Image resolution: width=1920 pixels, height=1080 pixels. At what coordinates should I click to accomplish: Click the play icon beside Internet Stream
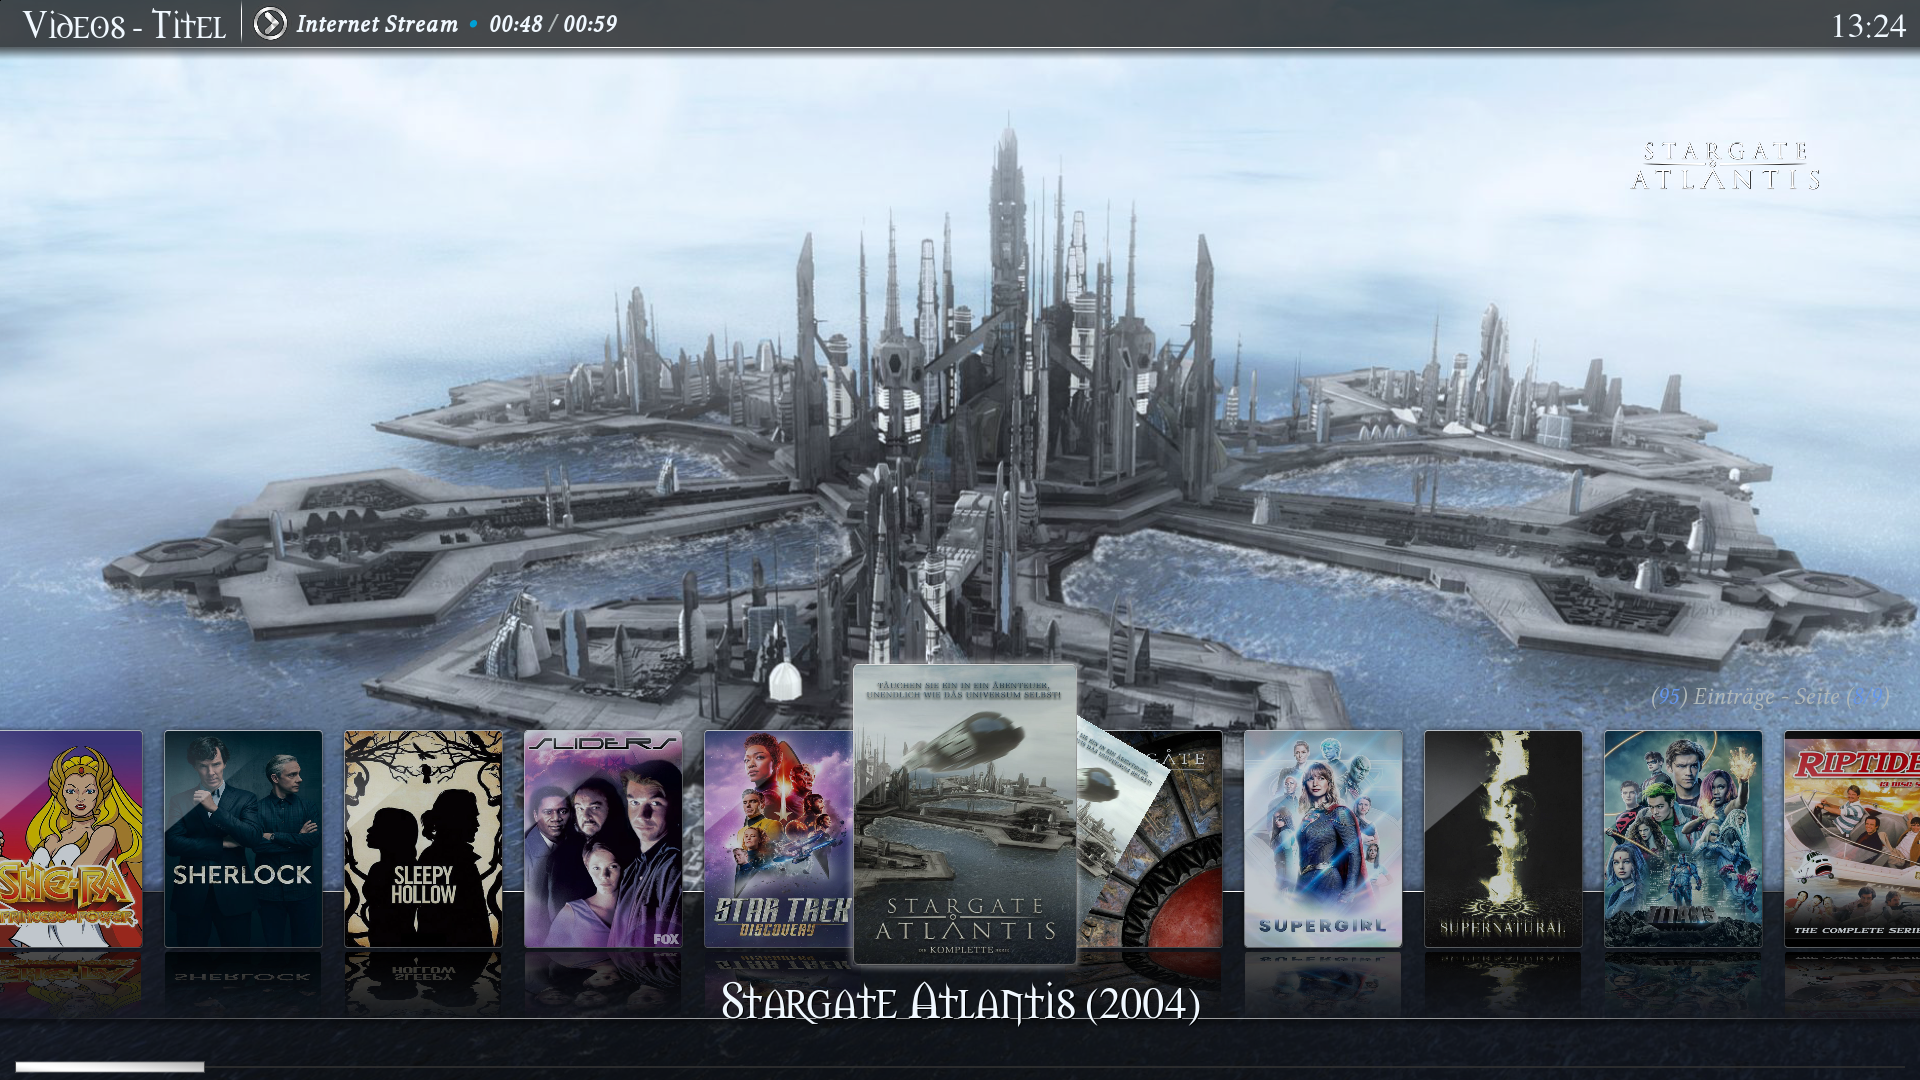[x=270, y=23]
